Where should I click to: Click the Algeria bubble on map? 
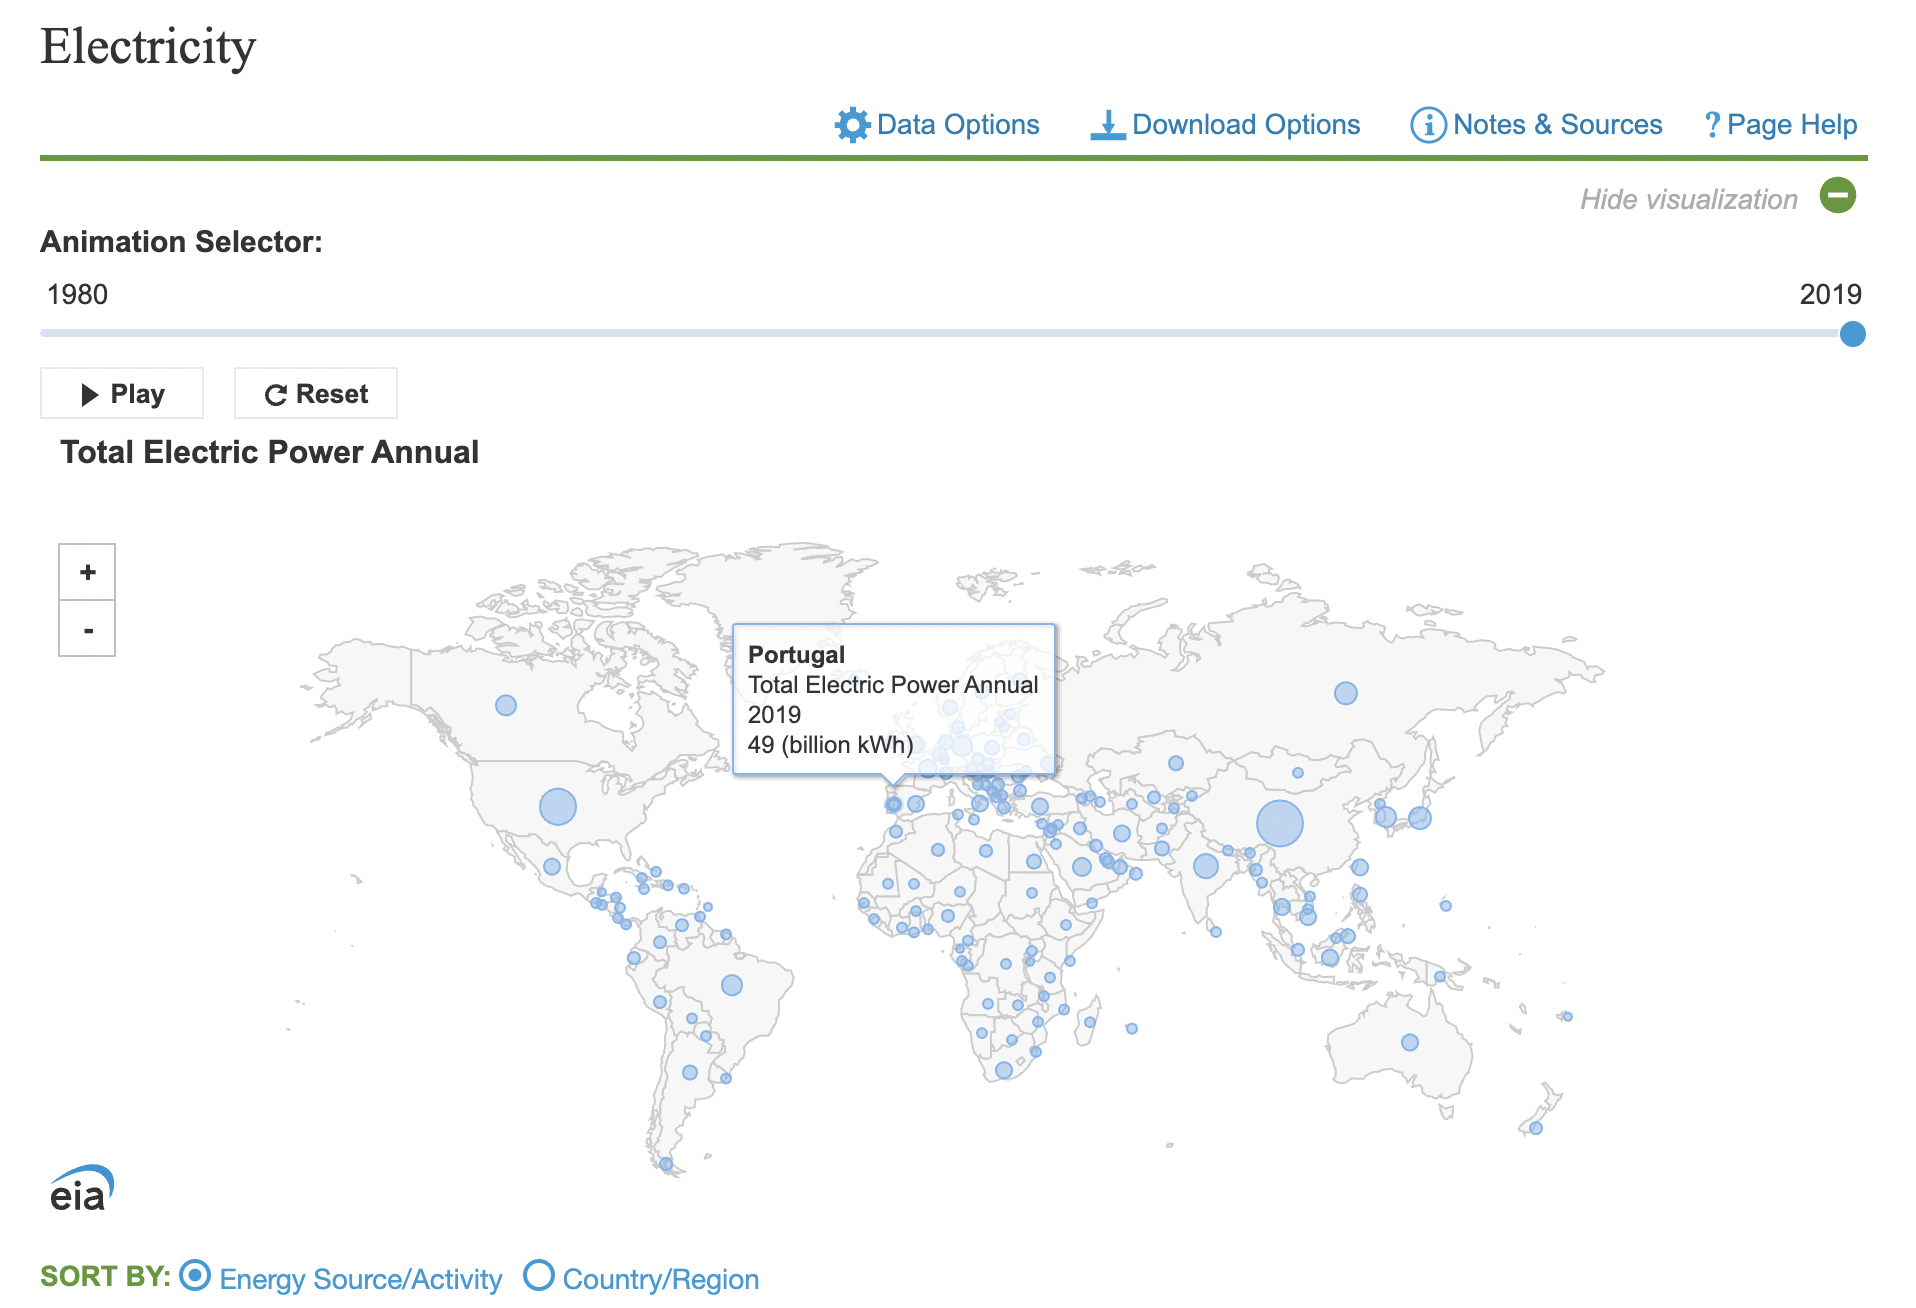pos(938,850)
